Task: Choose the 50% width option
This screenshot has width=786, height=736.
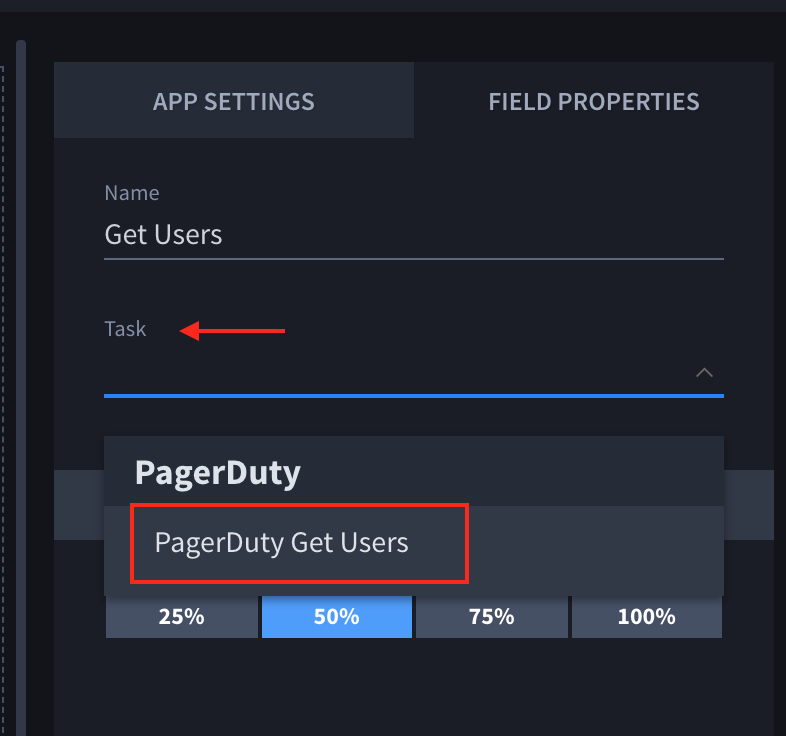Action: click(x=336, y=617)
